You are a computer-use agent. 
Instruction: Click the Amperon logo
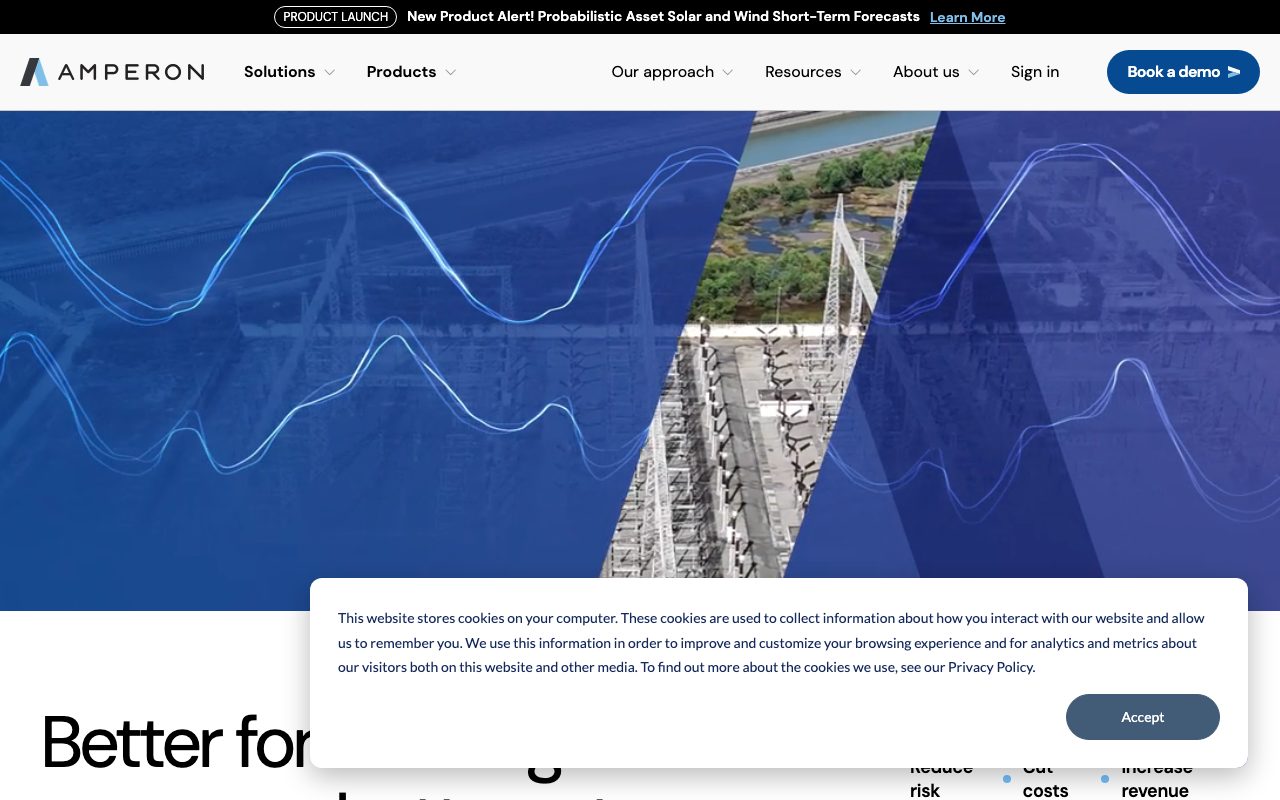pyautogui.click(x=112, y=72)
